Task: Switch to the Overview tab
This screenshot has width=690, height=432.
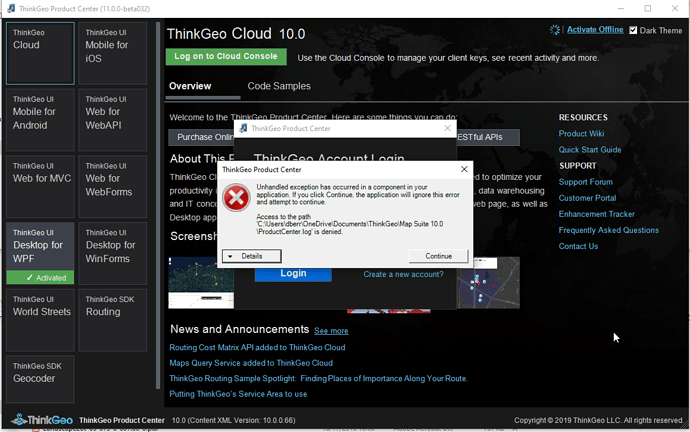Action: 190,86
